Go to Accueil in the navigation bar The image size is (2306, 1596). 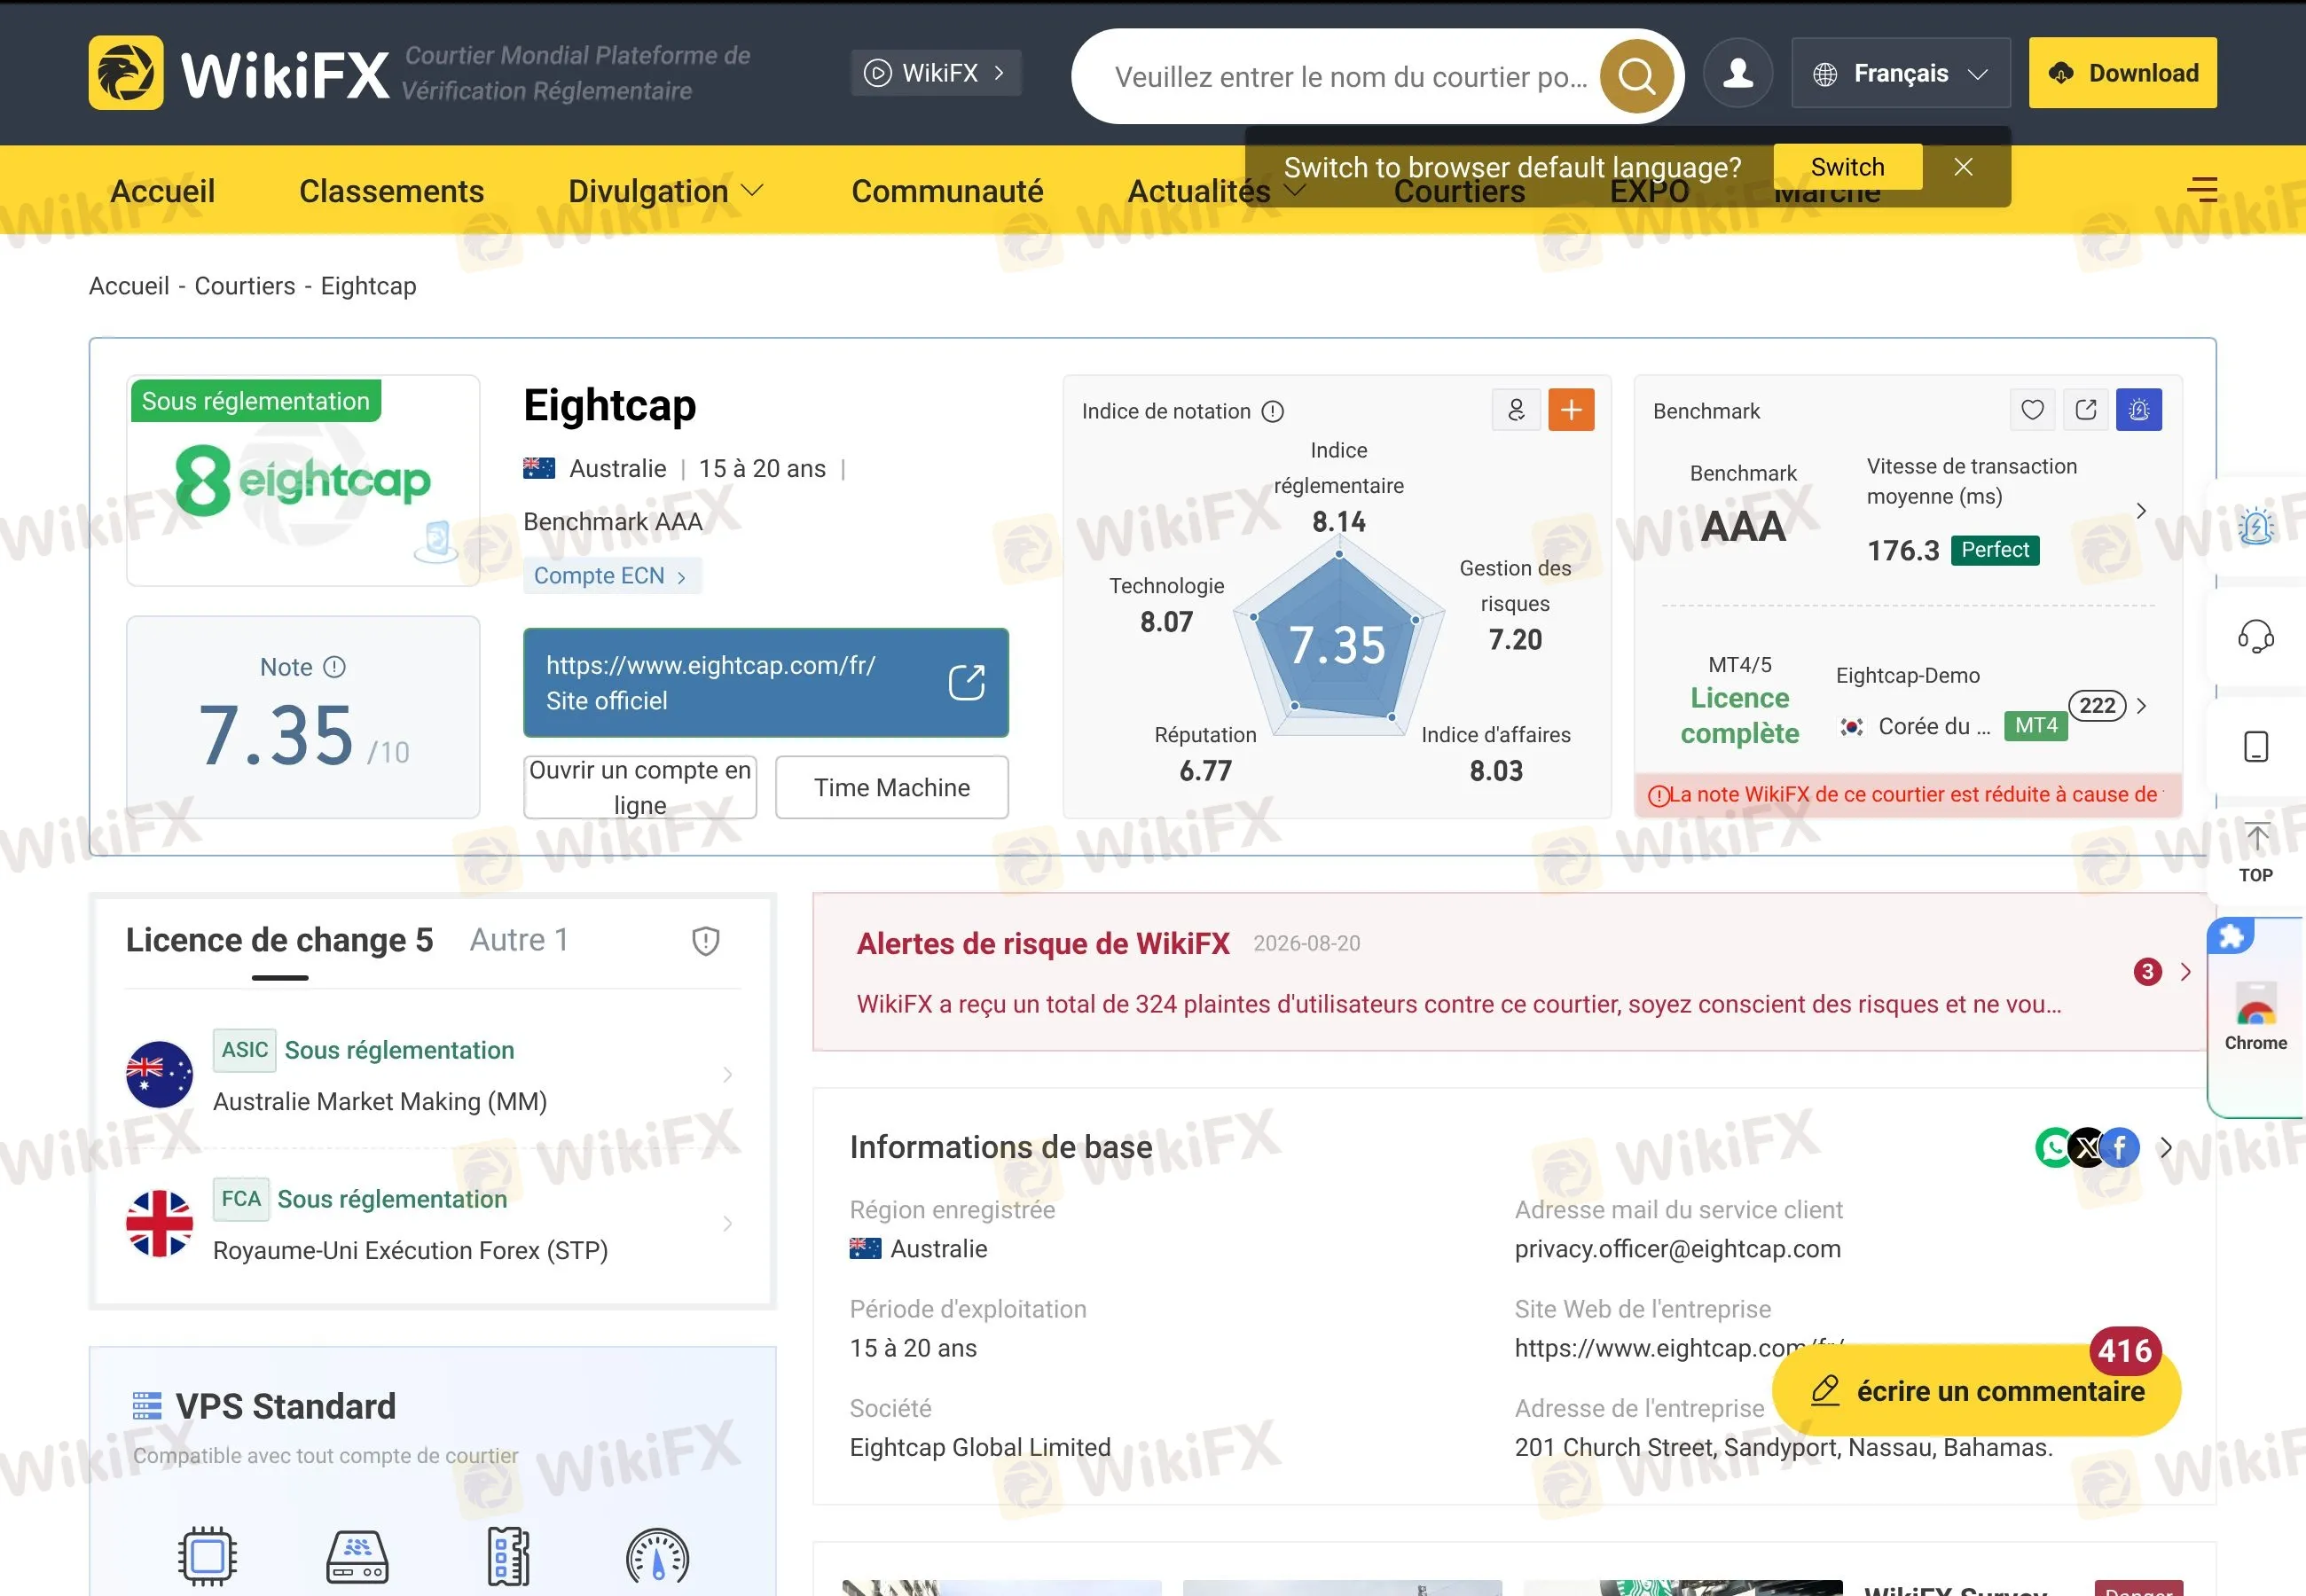(162, 190)
